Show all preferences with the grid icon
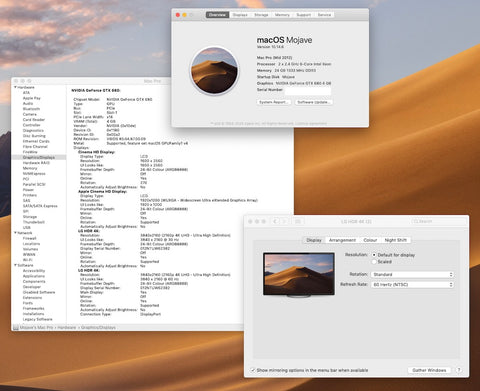The width and height of the screenshot is (480, 391). [298, 221]
